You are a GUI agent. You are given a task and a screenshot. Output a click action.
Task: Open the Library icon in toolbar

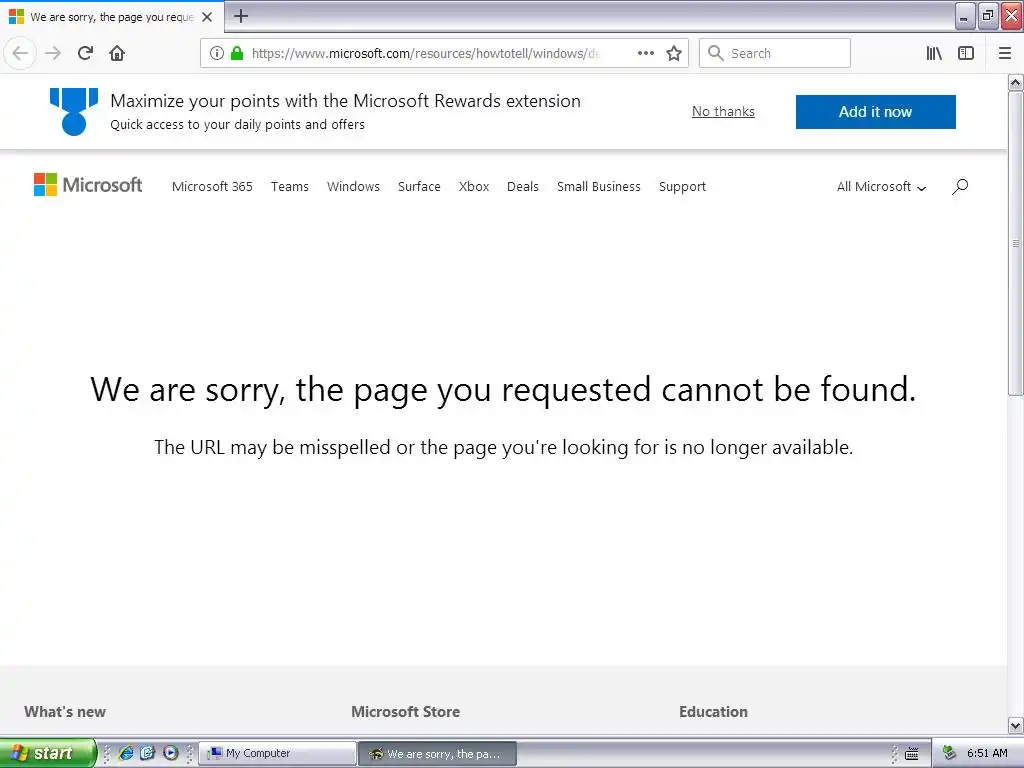[x=934, y=53]
